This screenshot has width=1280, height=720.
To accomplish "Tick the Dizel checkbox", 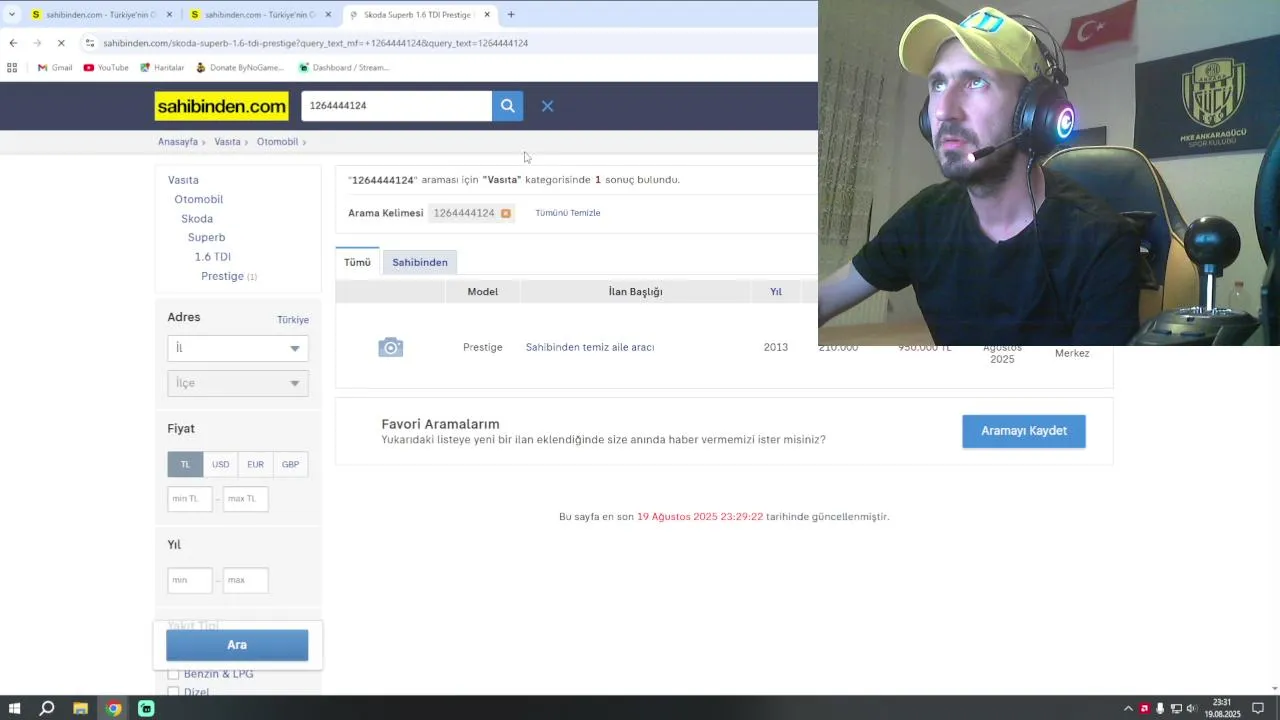I will pos(173,691).
